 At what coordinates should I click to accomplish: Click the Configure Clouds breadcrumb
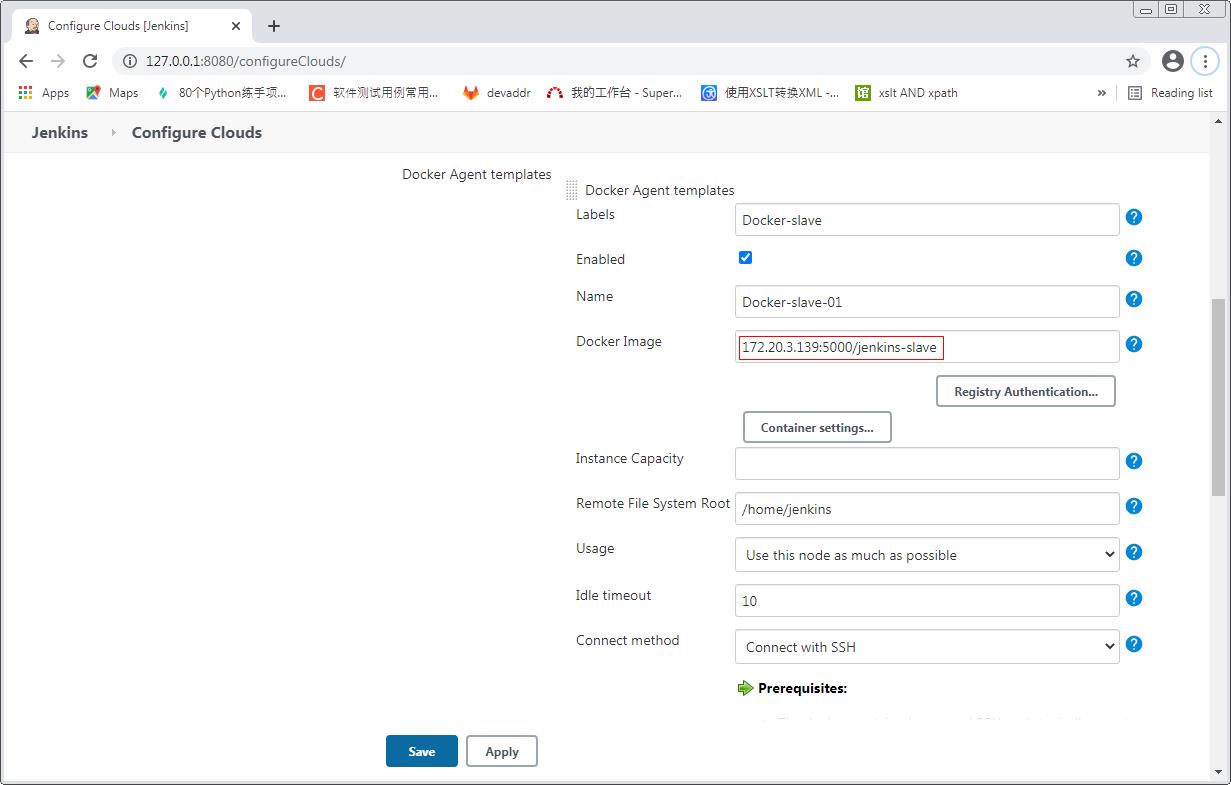197,132
